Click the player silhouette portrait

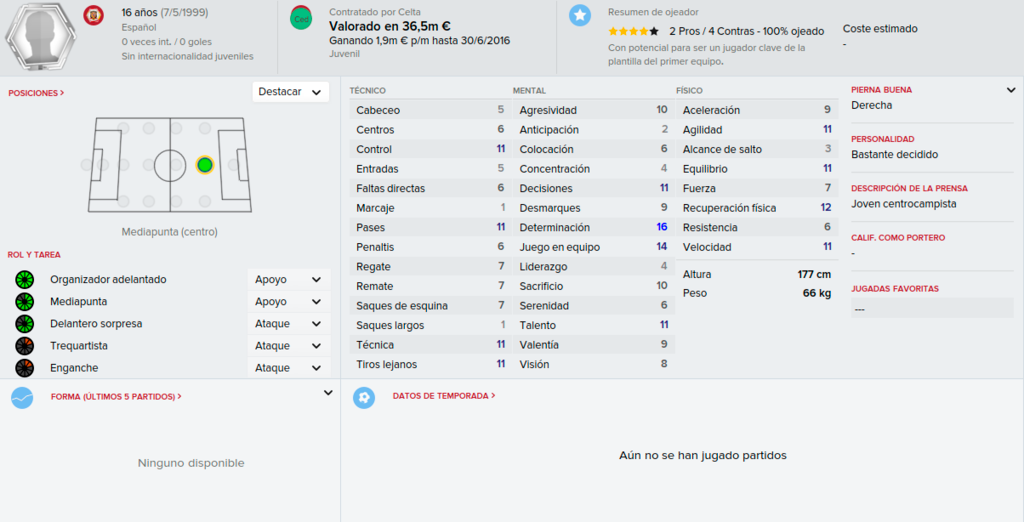point(40,37)
